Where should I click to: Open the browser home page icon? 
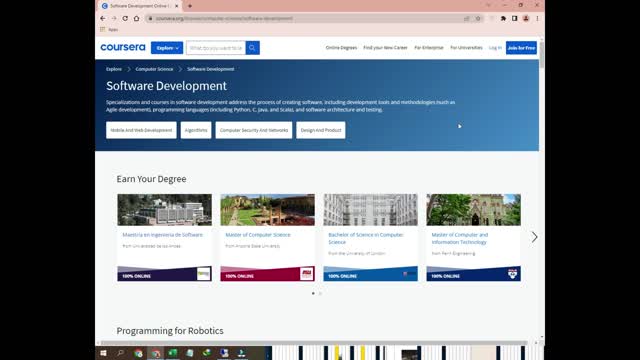click(x=136, y=18)
